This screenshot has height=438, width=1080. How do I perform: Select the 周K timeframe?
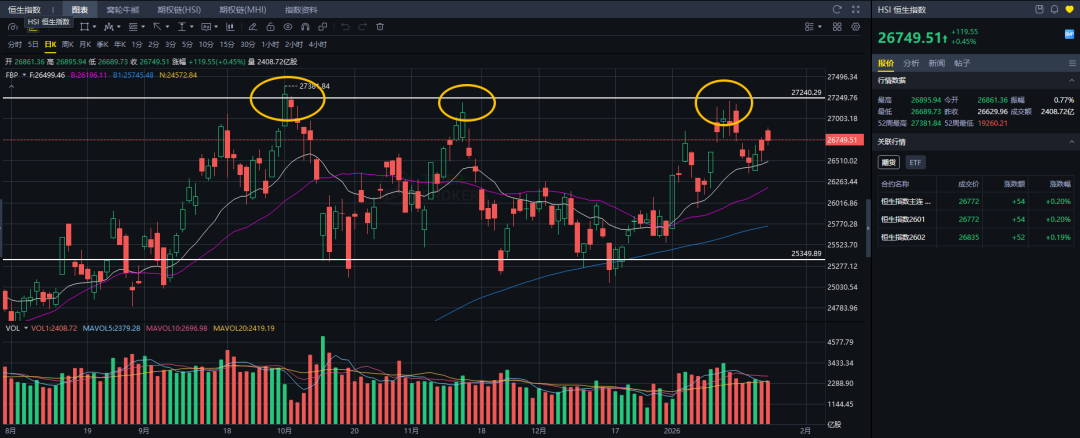point(68,44)
